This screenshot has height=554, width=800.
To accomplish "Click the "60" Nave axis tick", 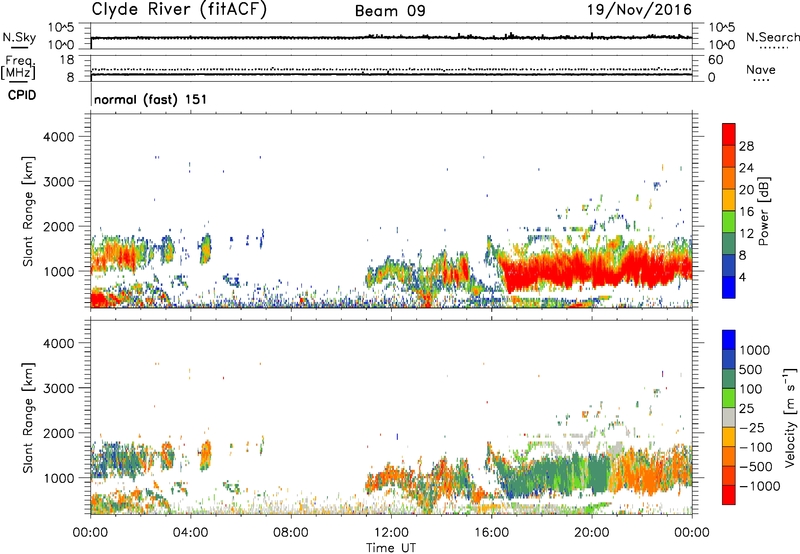I will click(x=715, y=60).
